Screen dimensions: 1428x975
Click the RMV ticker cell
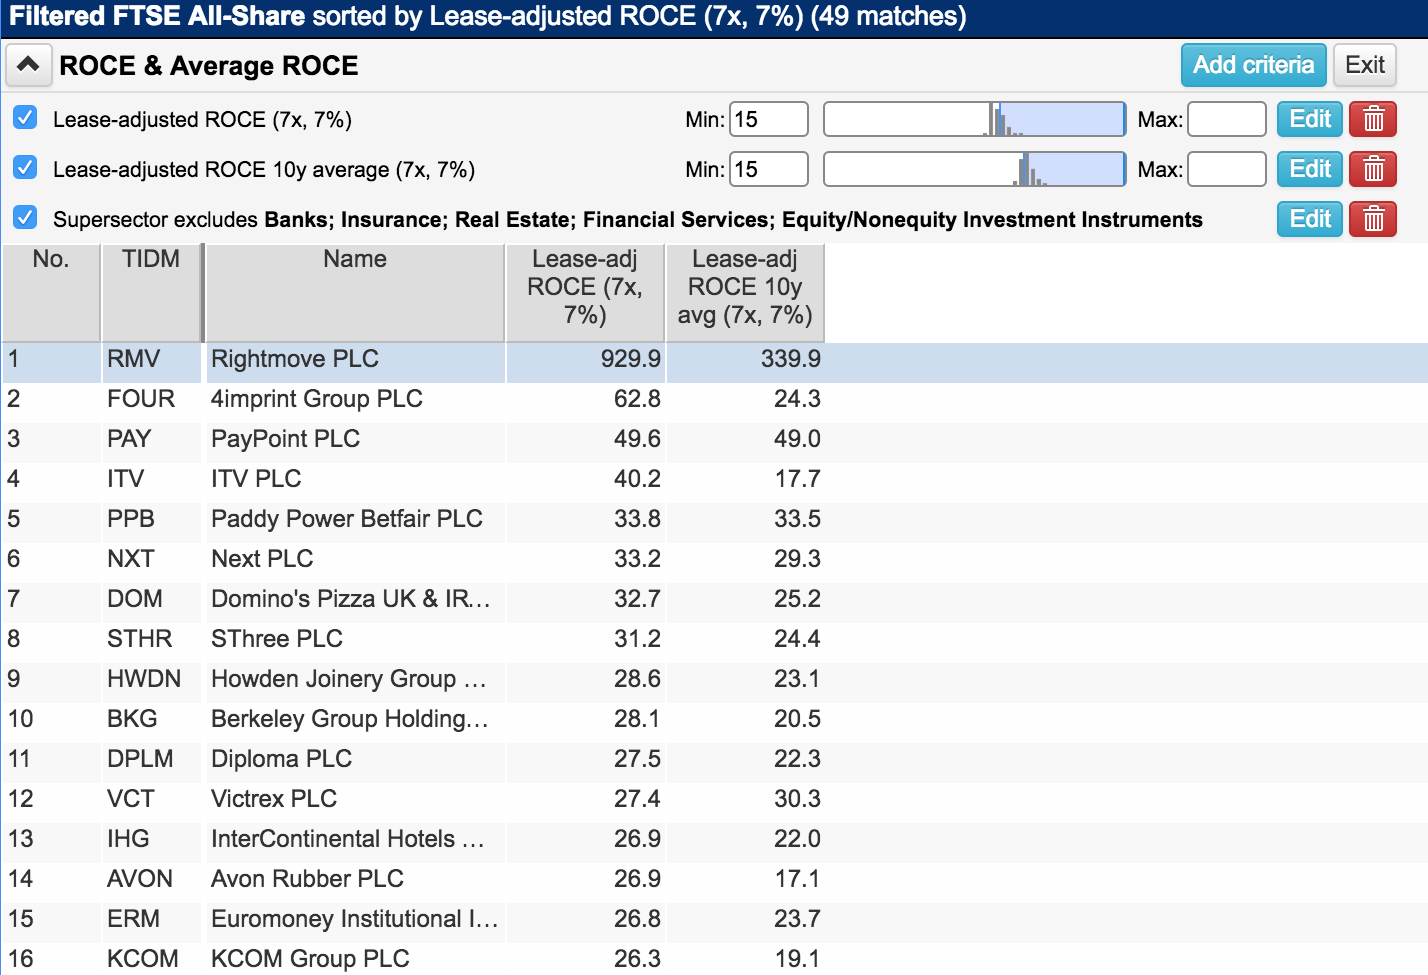tap(133, 359)
